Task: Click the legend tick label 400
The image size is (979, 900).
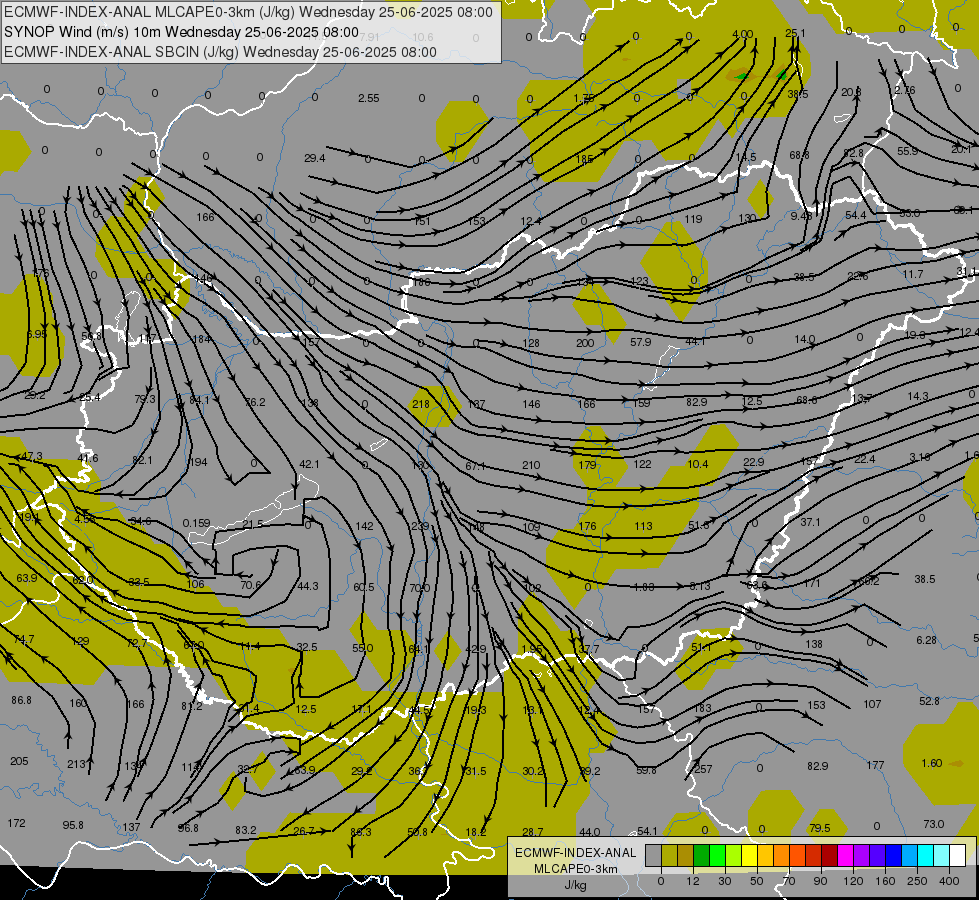Action: coord(949,881)
